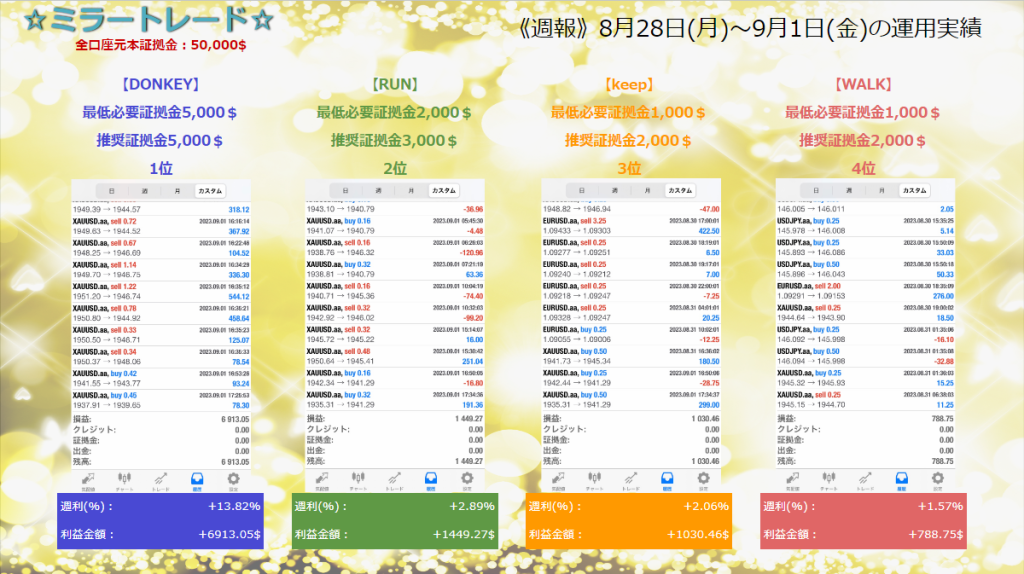Tap the Settings gear in WALK panel
Image resolution: width=1024 pixels, height=574 pixels.
coord(937,479)
